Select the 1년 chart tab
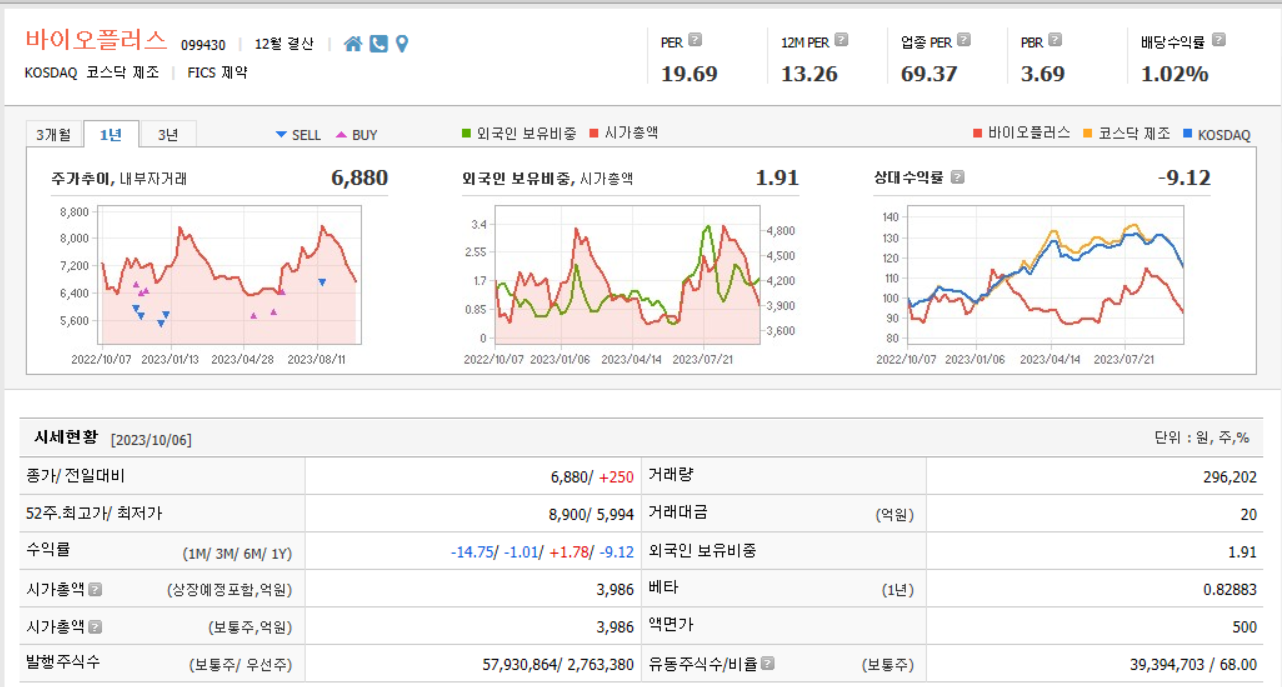1282x687 pixels. 111,134
